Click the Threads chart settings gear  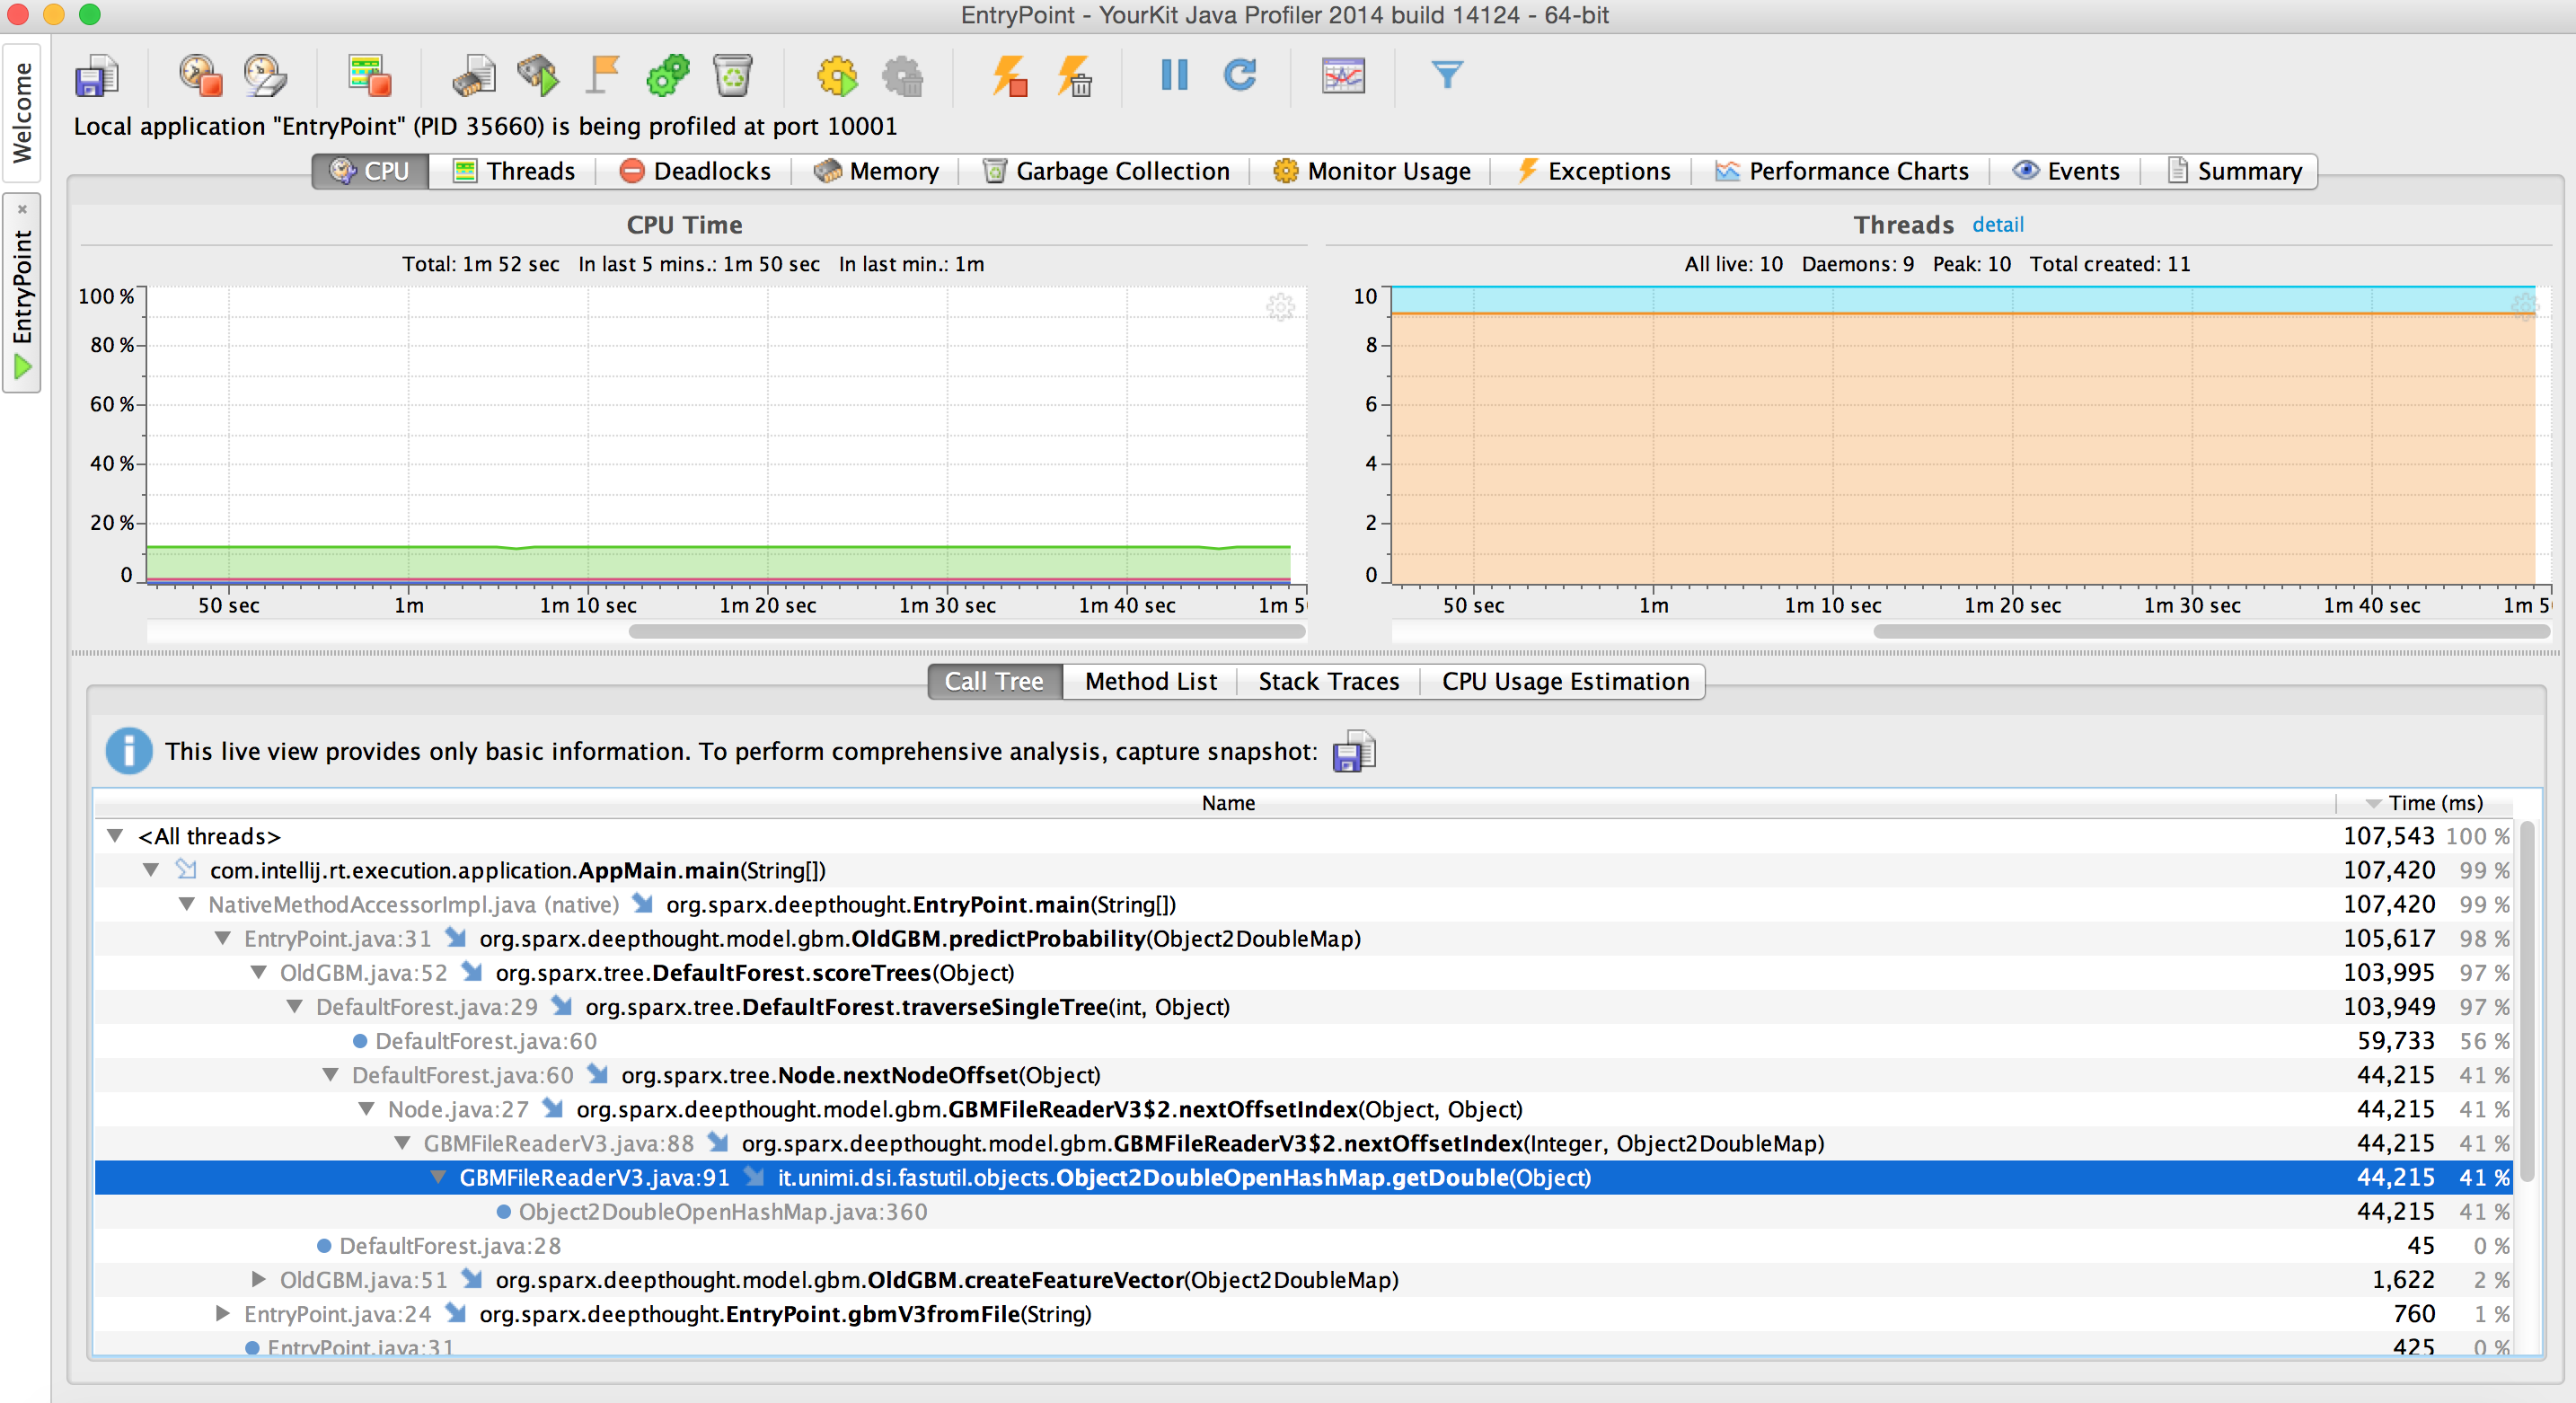pos(2524,307)
